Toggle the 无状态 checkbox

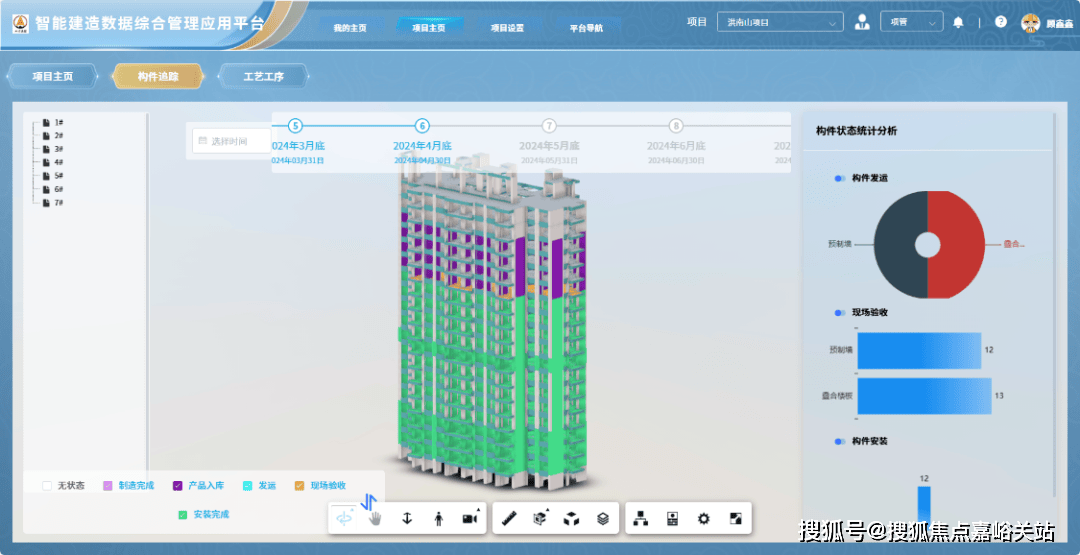tap(47, 486)
